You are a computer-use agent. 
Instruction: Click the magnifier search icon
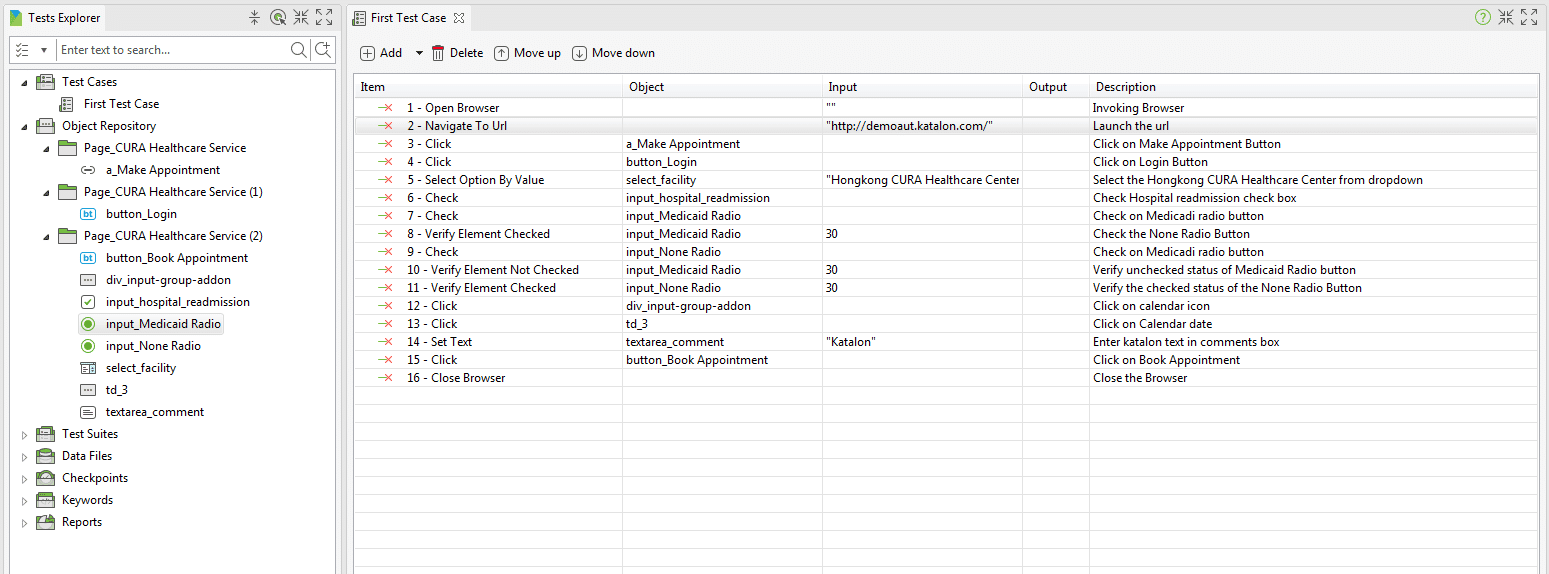click(298, 50)
